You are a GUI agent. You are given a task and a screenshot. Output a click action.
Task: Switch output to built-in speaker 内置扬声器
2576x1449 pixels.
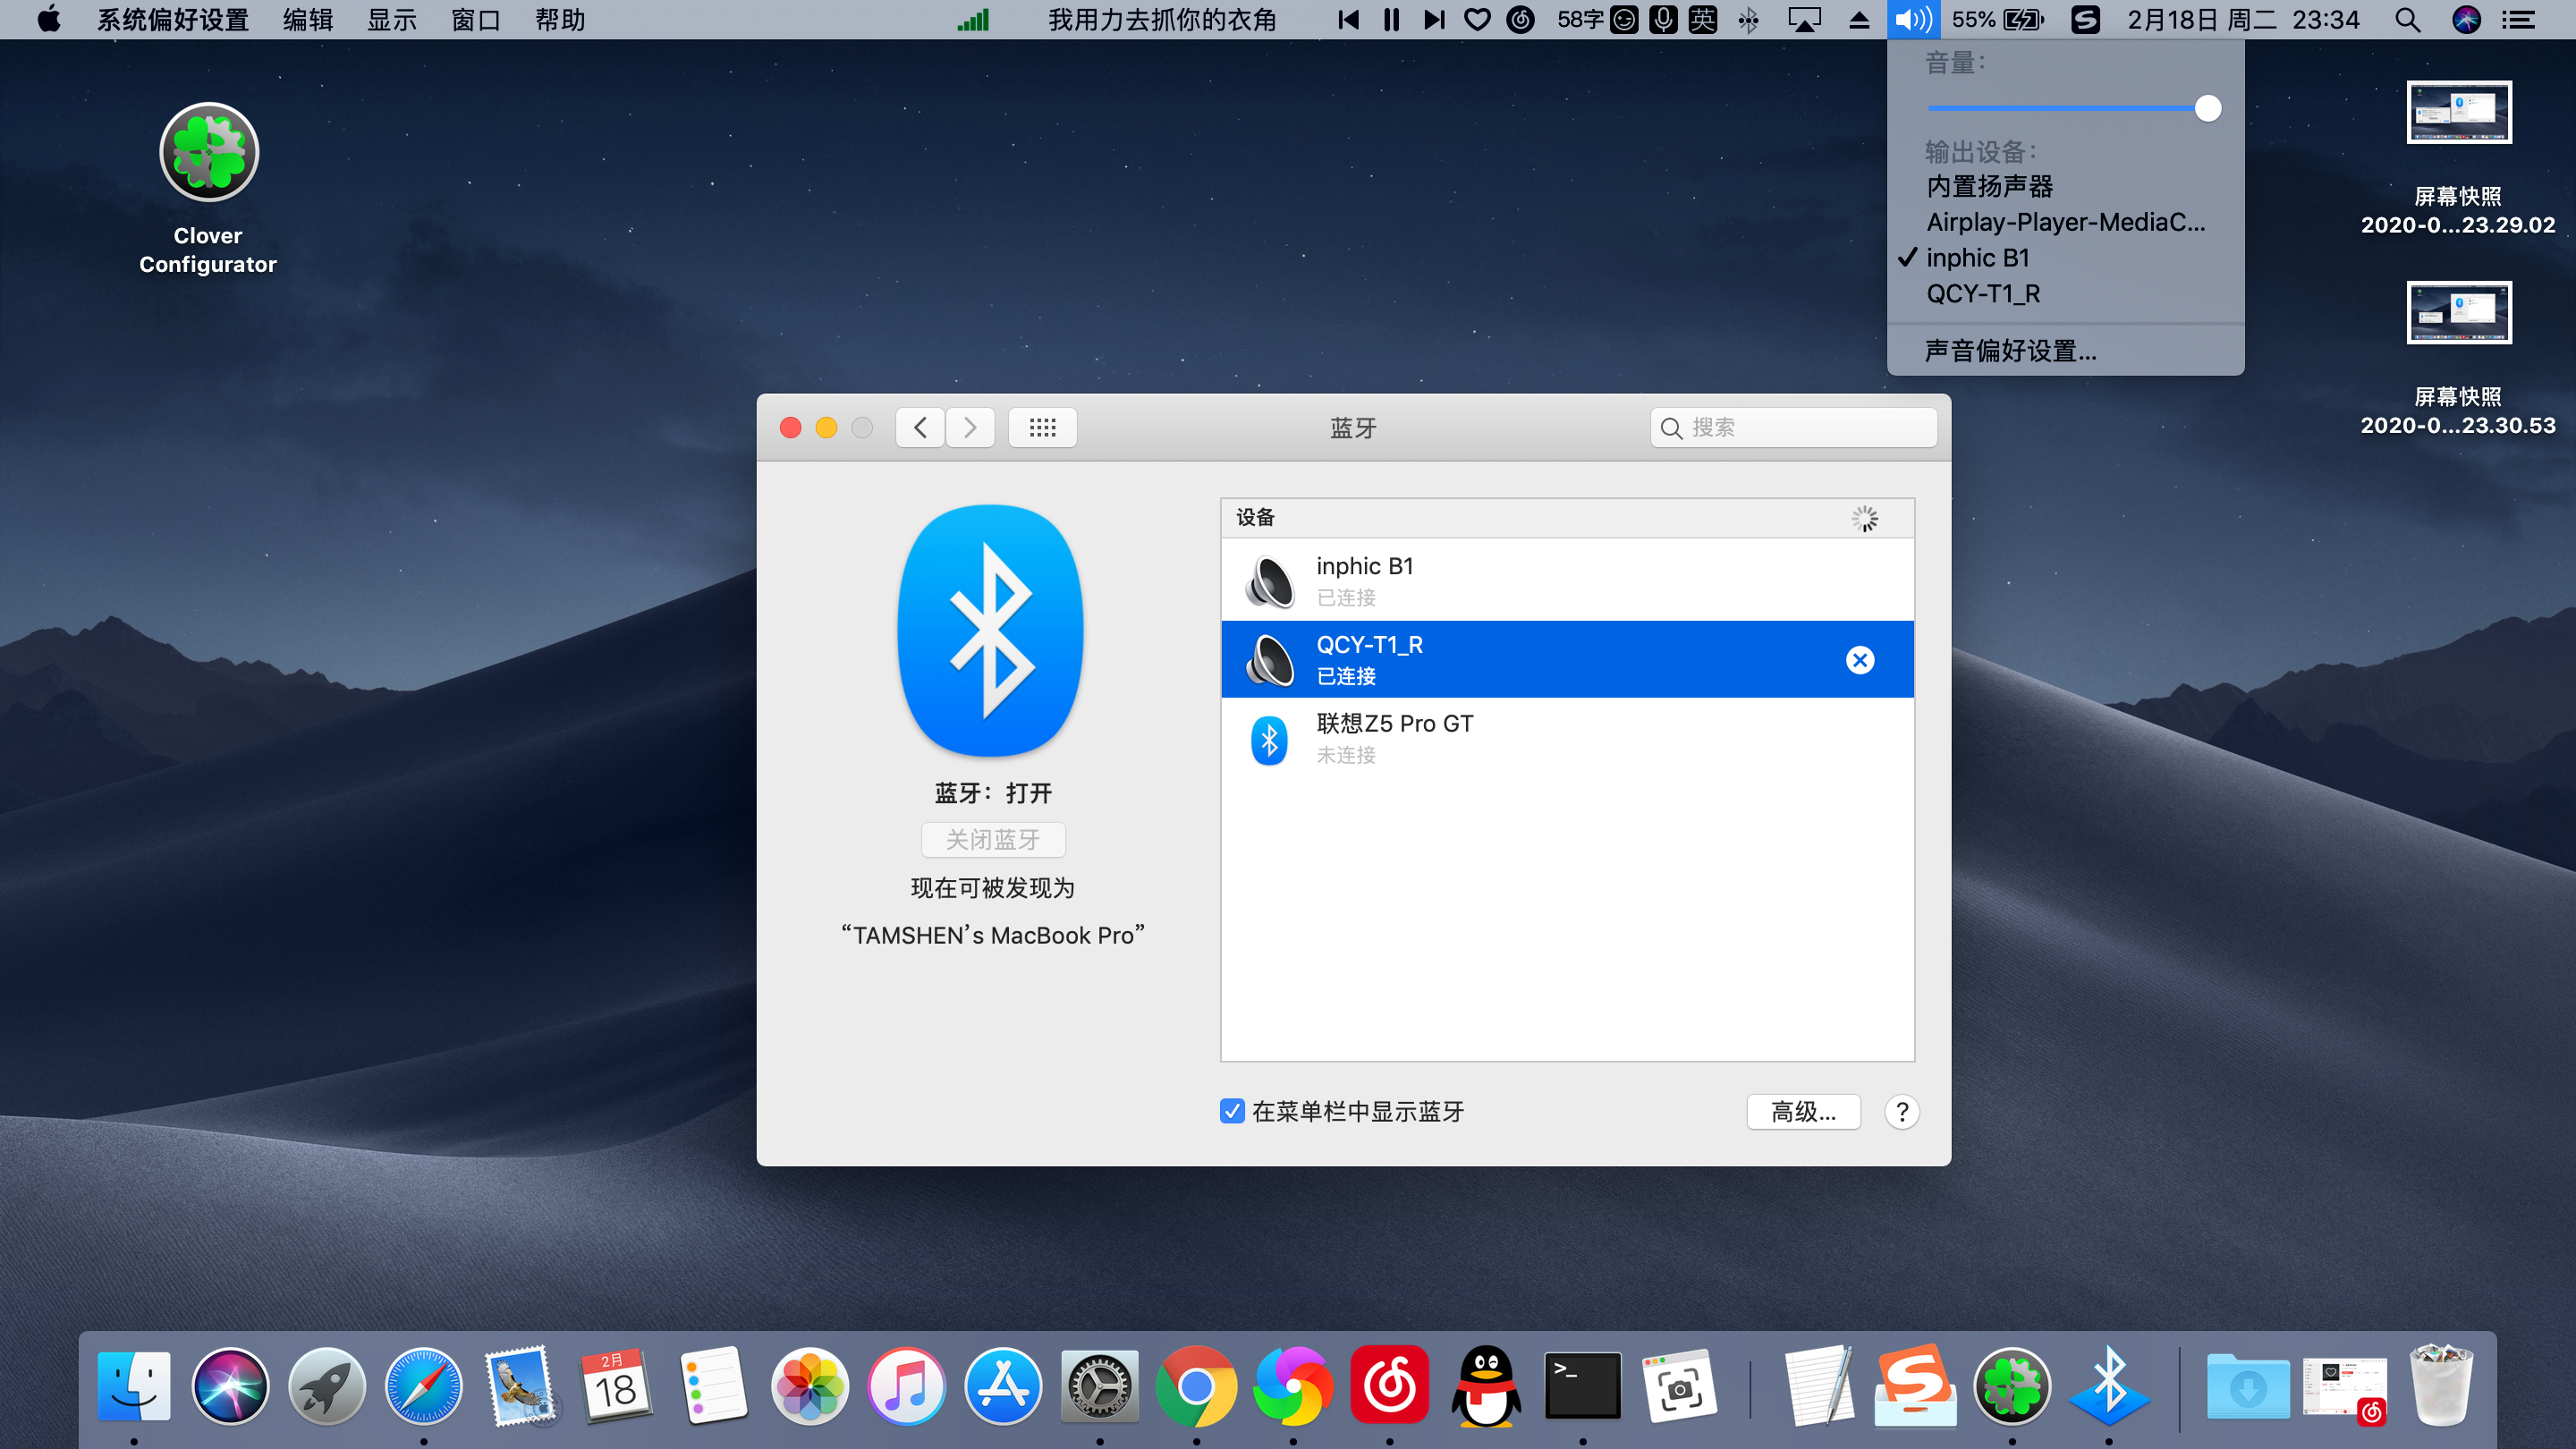(1989, 187)
